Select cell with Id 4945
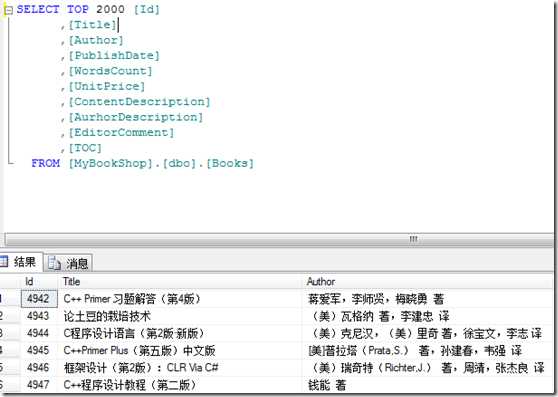The height and width of the screenshot is (397, 558). (x=39, y=350)
